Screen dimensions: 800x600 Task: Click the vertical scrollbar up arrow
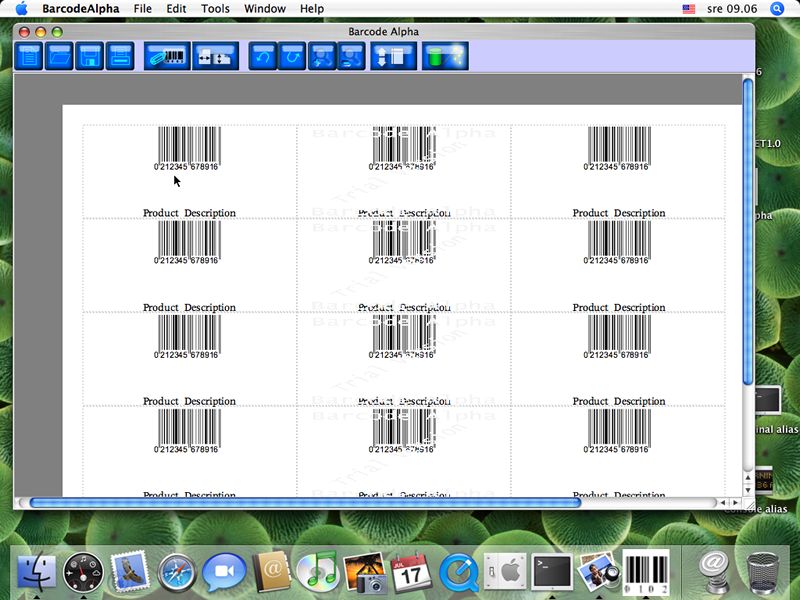(748, 478)
